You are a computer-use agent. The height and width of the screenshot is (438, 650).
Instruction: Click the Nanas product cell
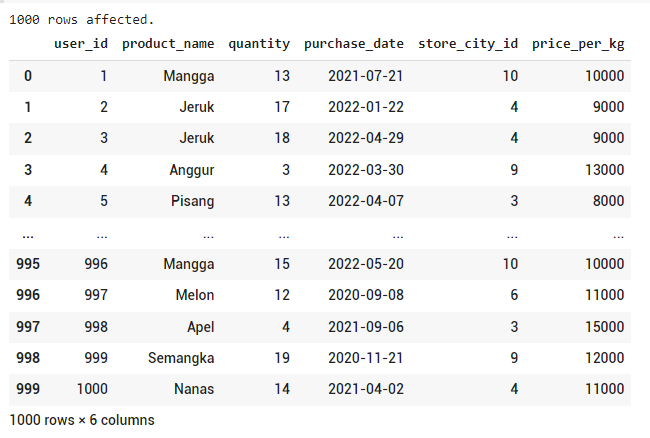click(x=194, y=389)
